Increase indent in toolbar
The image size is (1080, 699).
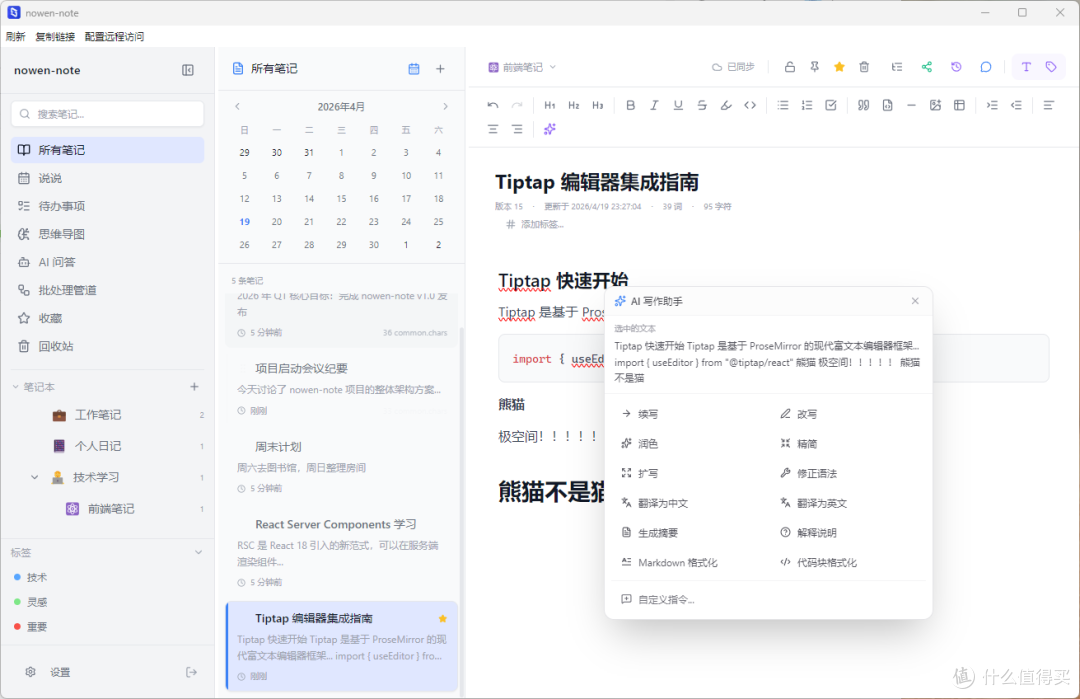click(992, 105)
